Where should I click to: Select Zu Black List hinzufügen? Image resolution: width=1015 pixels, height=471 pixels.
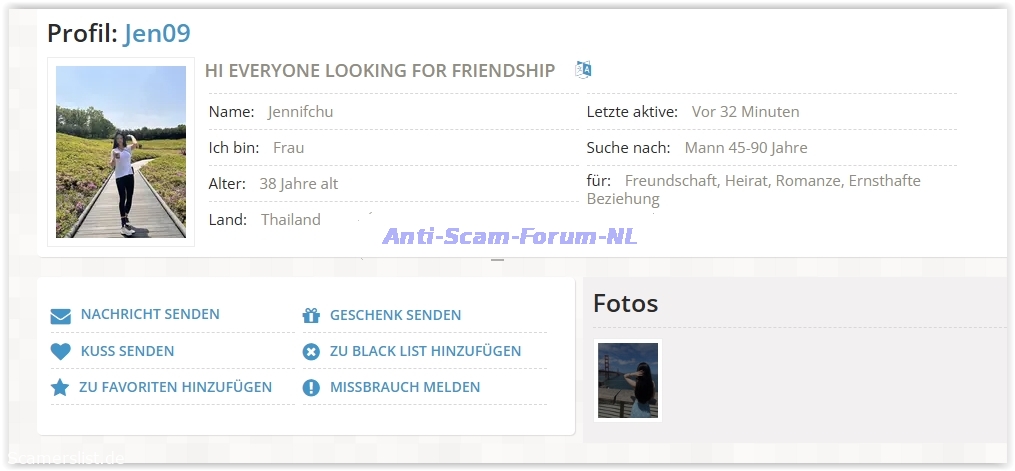coord(425,351)
